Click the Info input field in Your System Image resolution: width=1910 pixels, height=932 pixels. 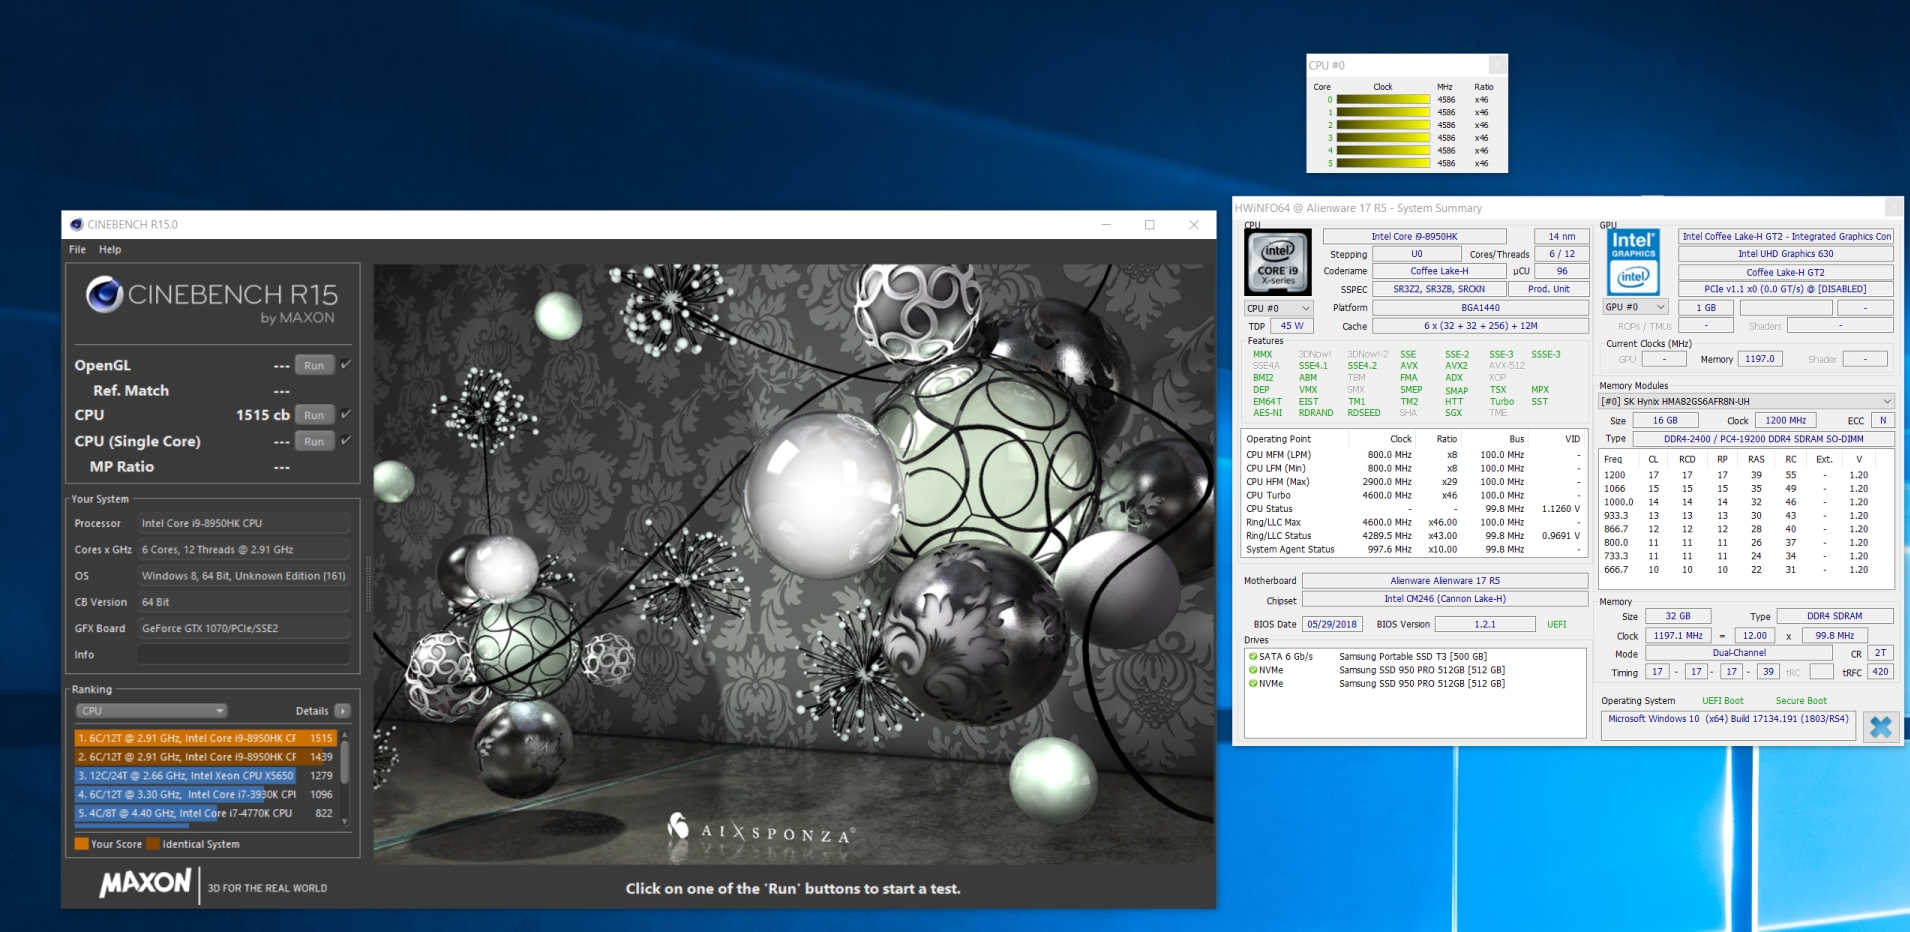point(244,655)
